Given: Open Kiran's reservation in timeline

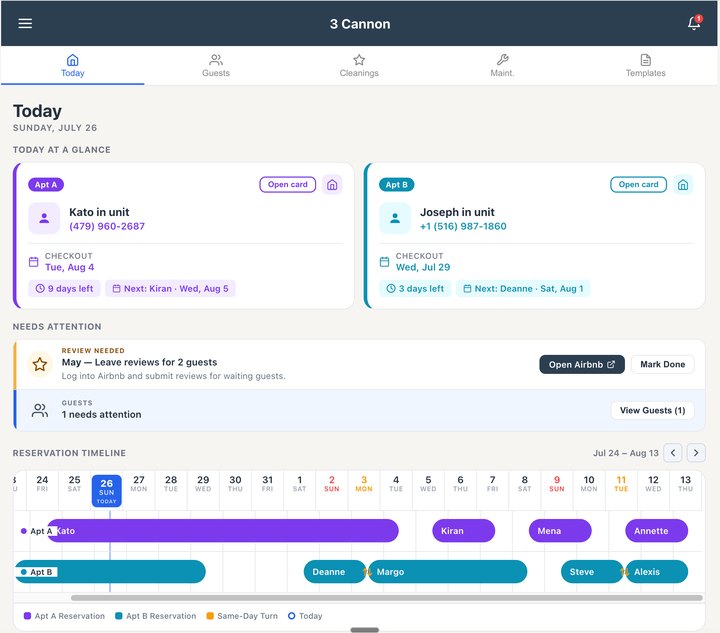Looking at the screenshot, I should [x=464, y=531].
